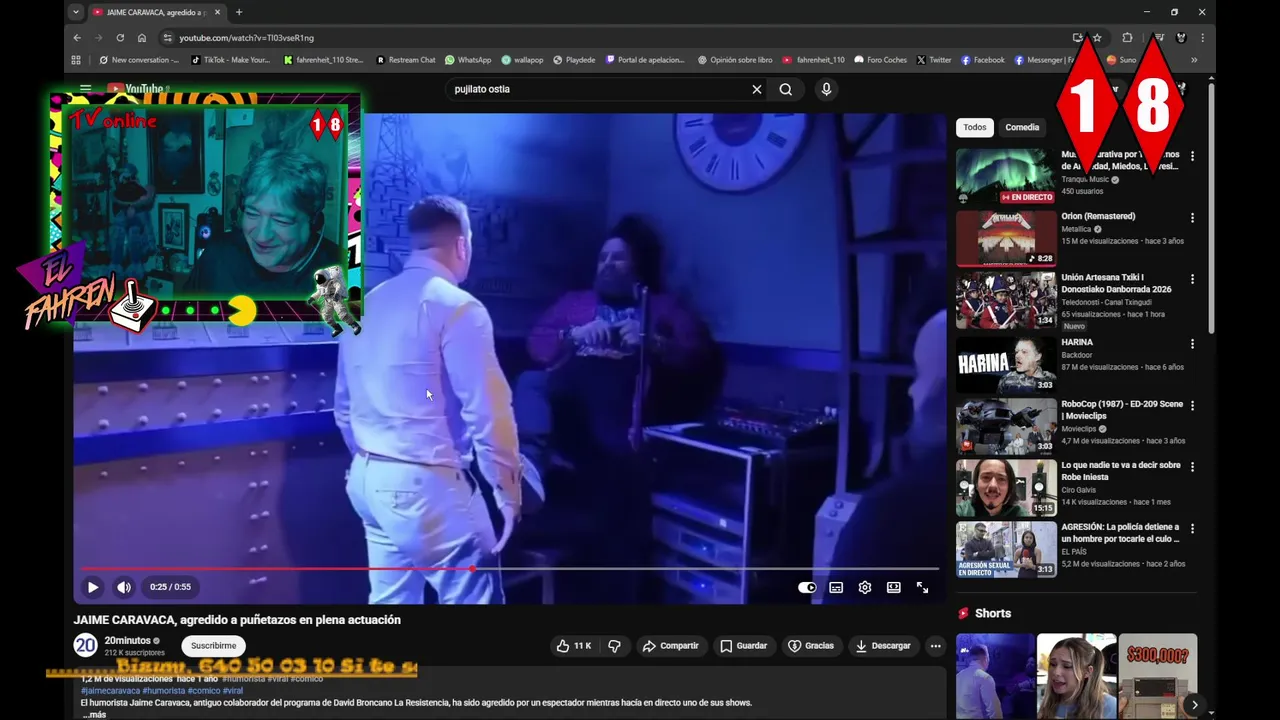Open the $300,000? Shorts thumbnail
The image size is (1280, 720).
(x=1158, y=675)
